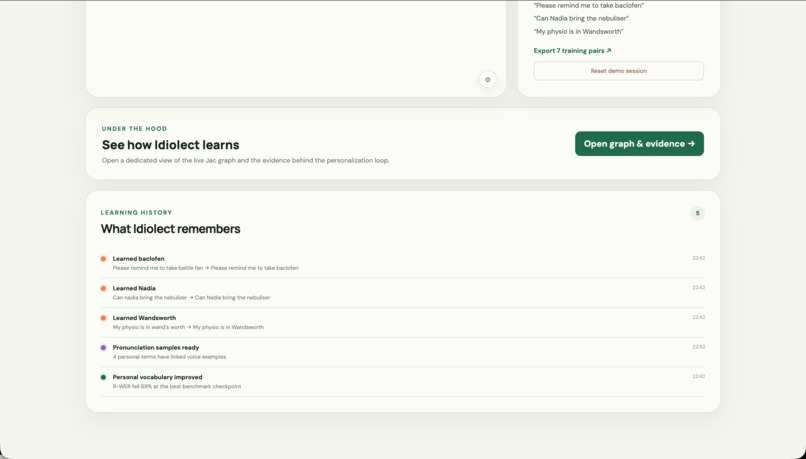This screenshot has width=806, height=459.
Task: Click "Pronunciation samples ready" entry title
Action: [156, 348]
